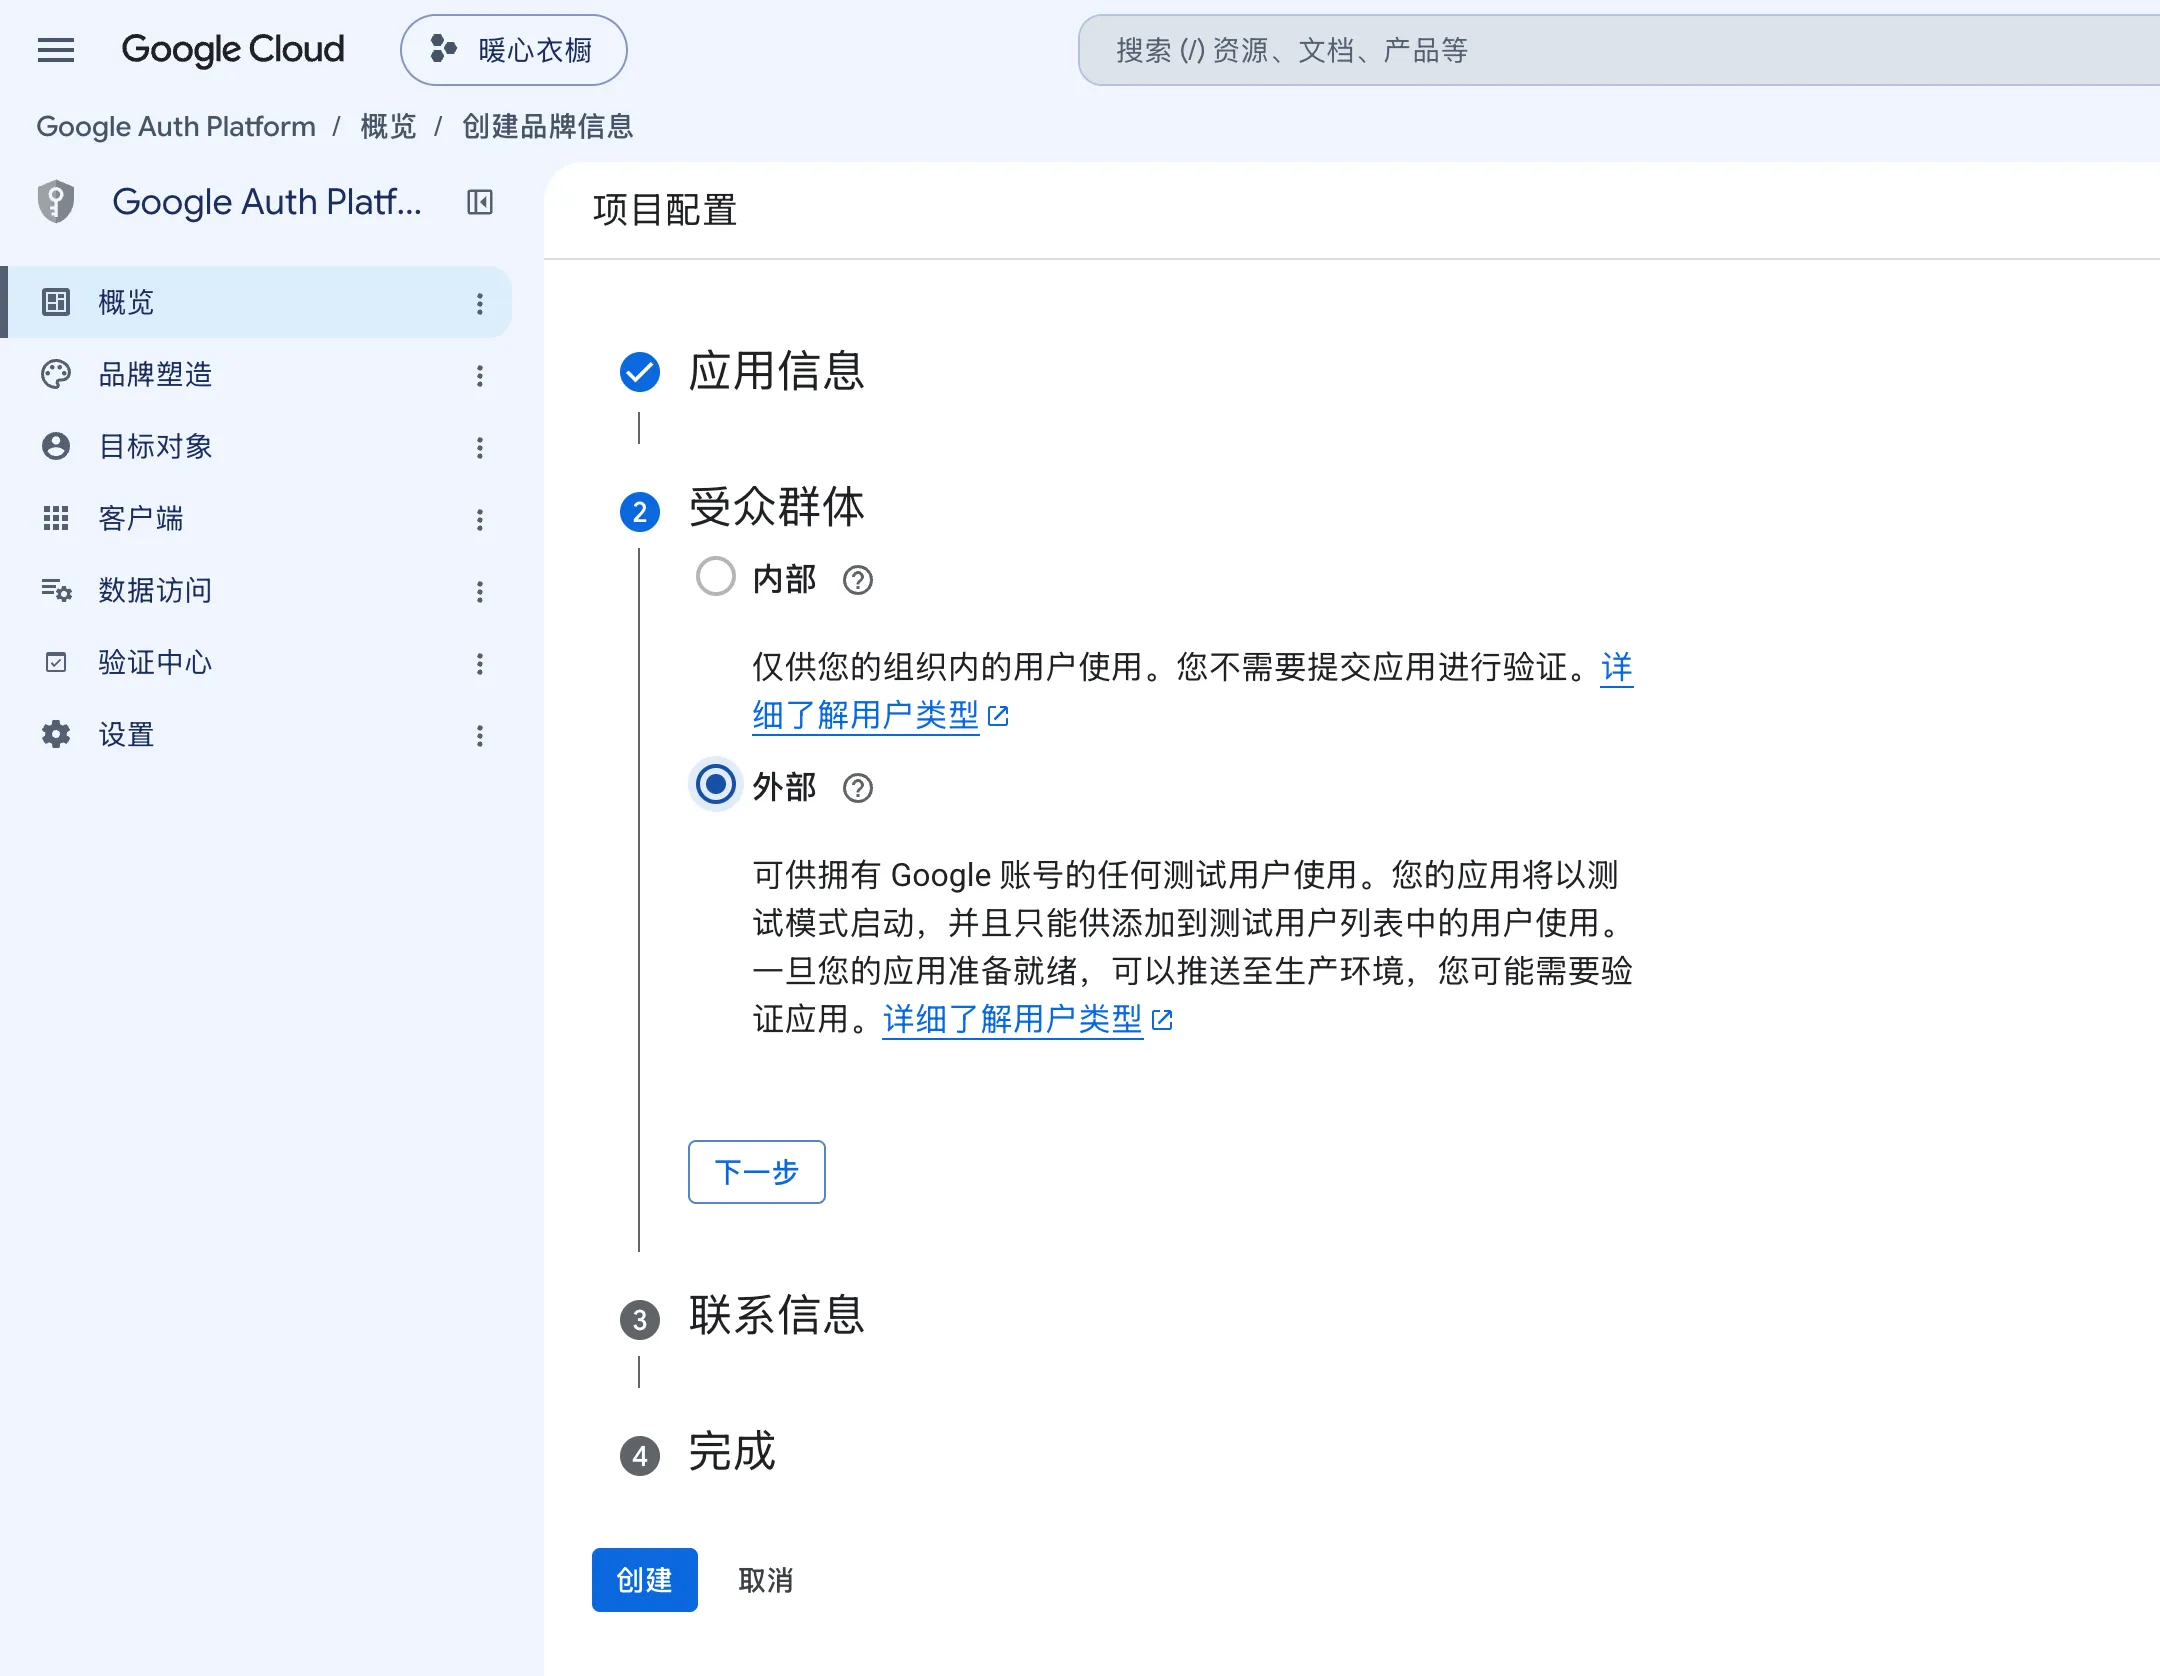
Task: Click the step 2 受众群体 number badge
Action: pyautogui.click(x=640, y=512)
